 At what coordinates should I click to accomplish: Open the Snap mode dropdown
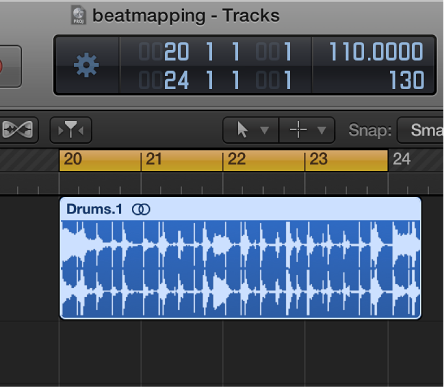point(421,130)
